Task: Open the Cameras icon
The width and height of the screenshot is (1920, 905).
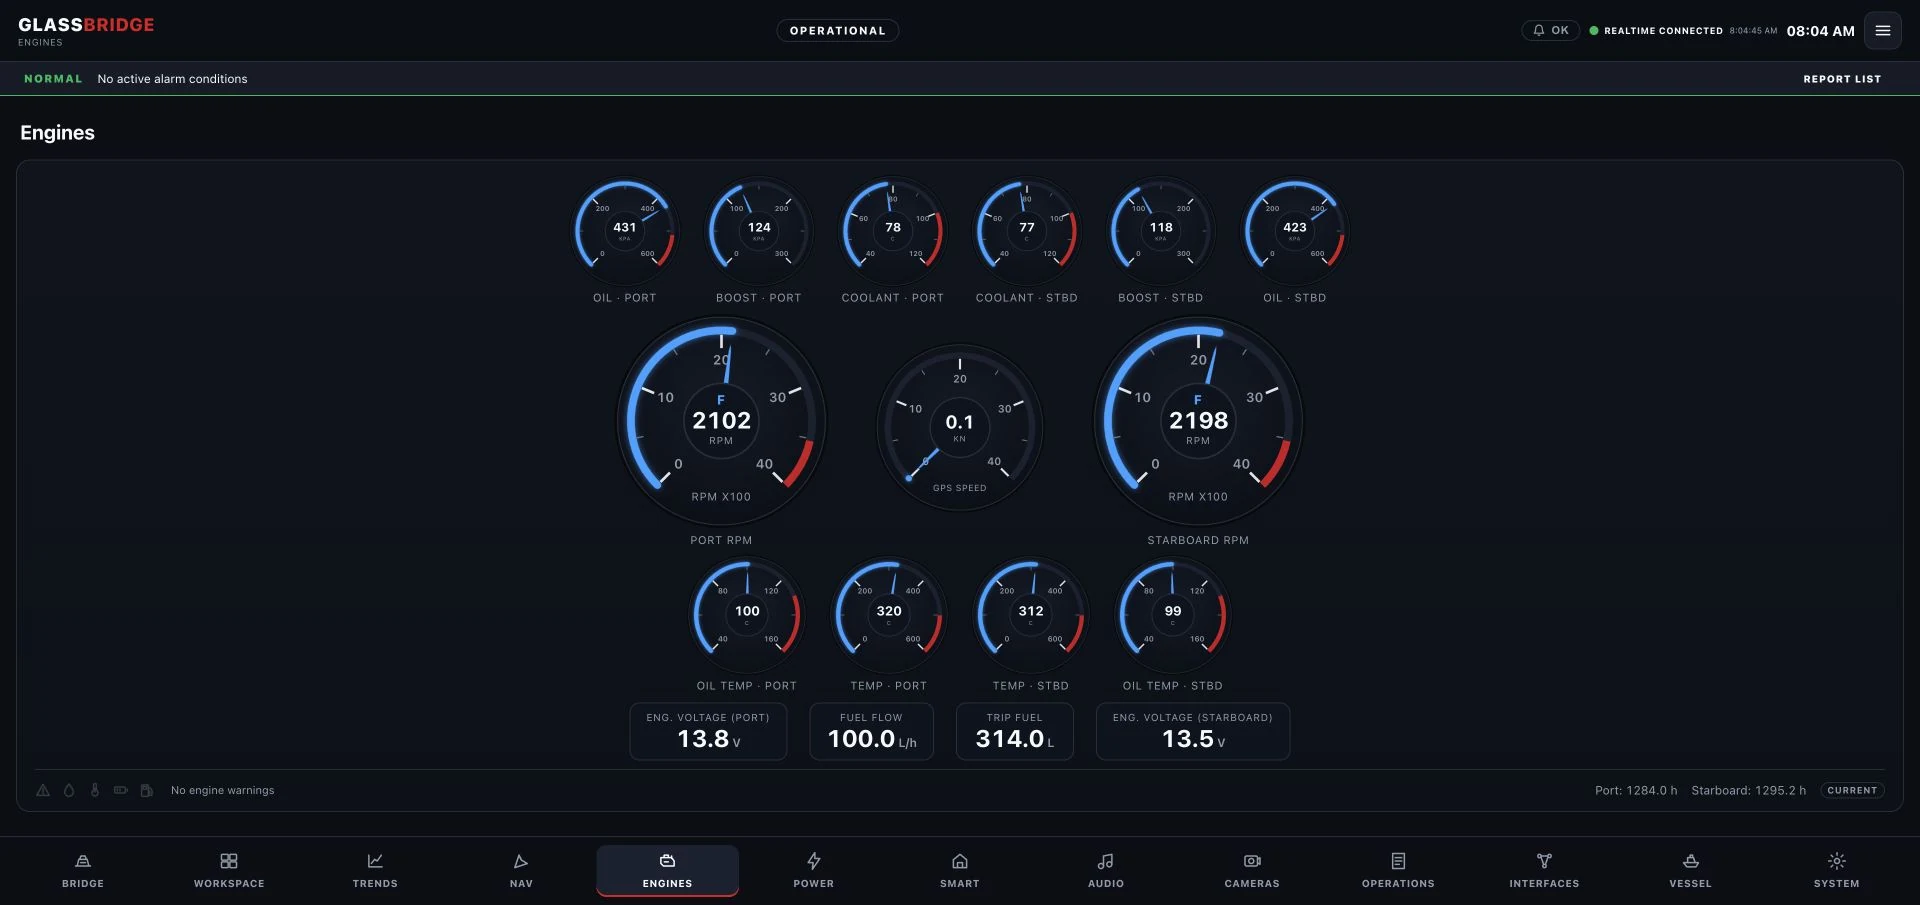Action: point(1252,861)
